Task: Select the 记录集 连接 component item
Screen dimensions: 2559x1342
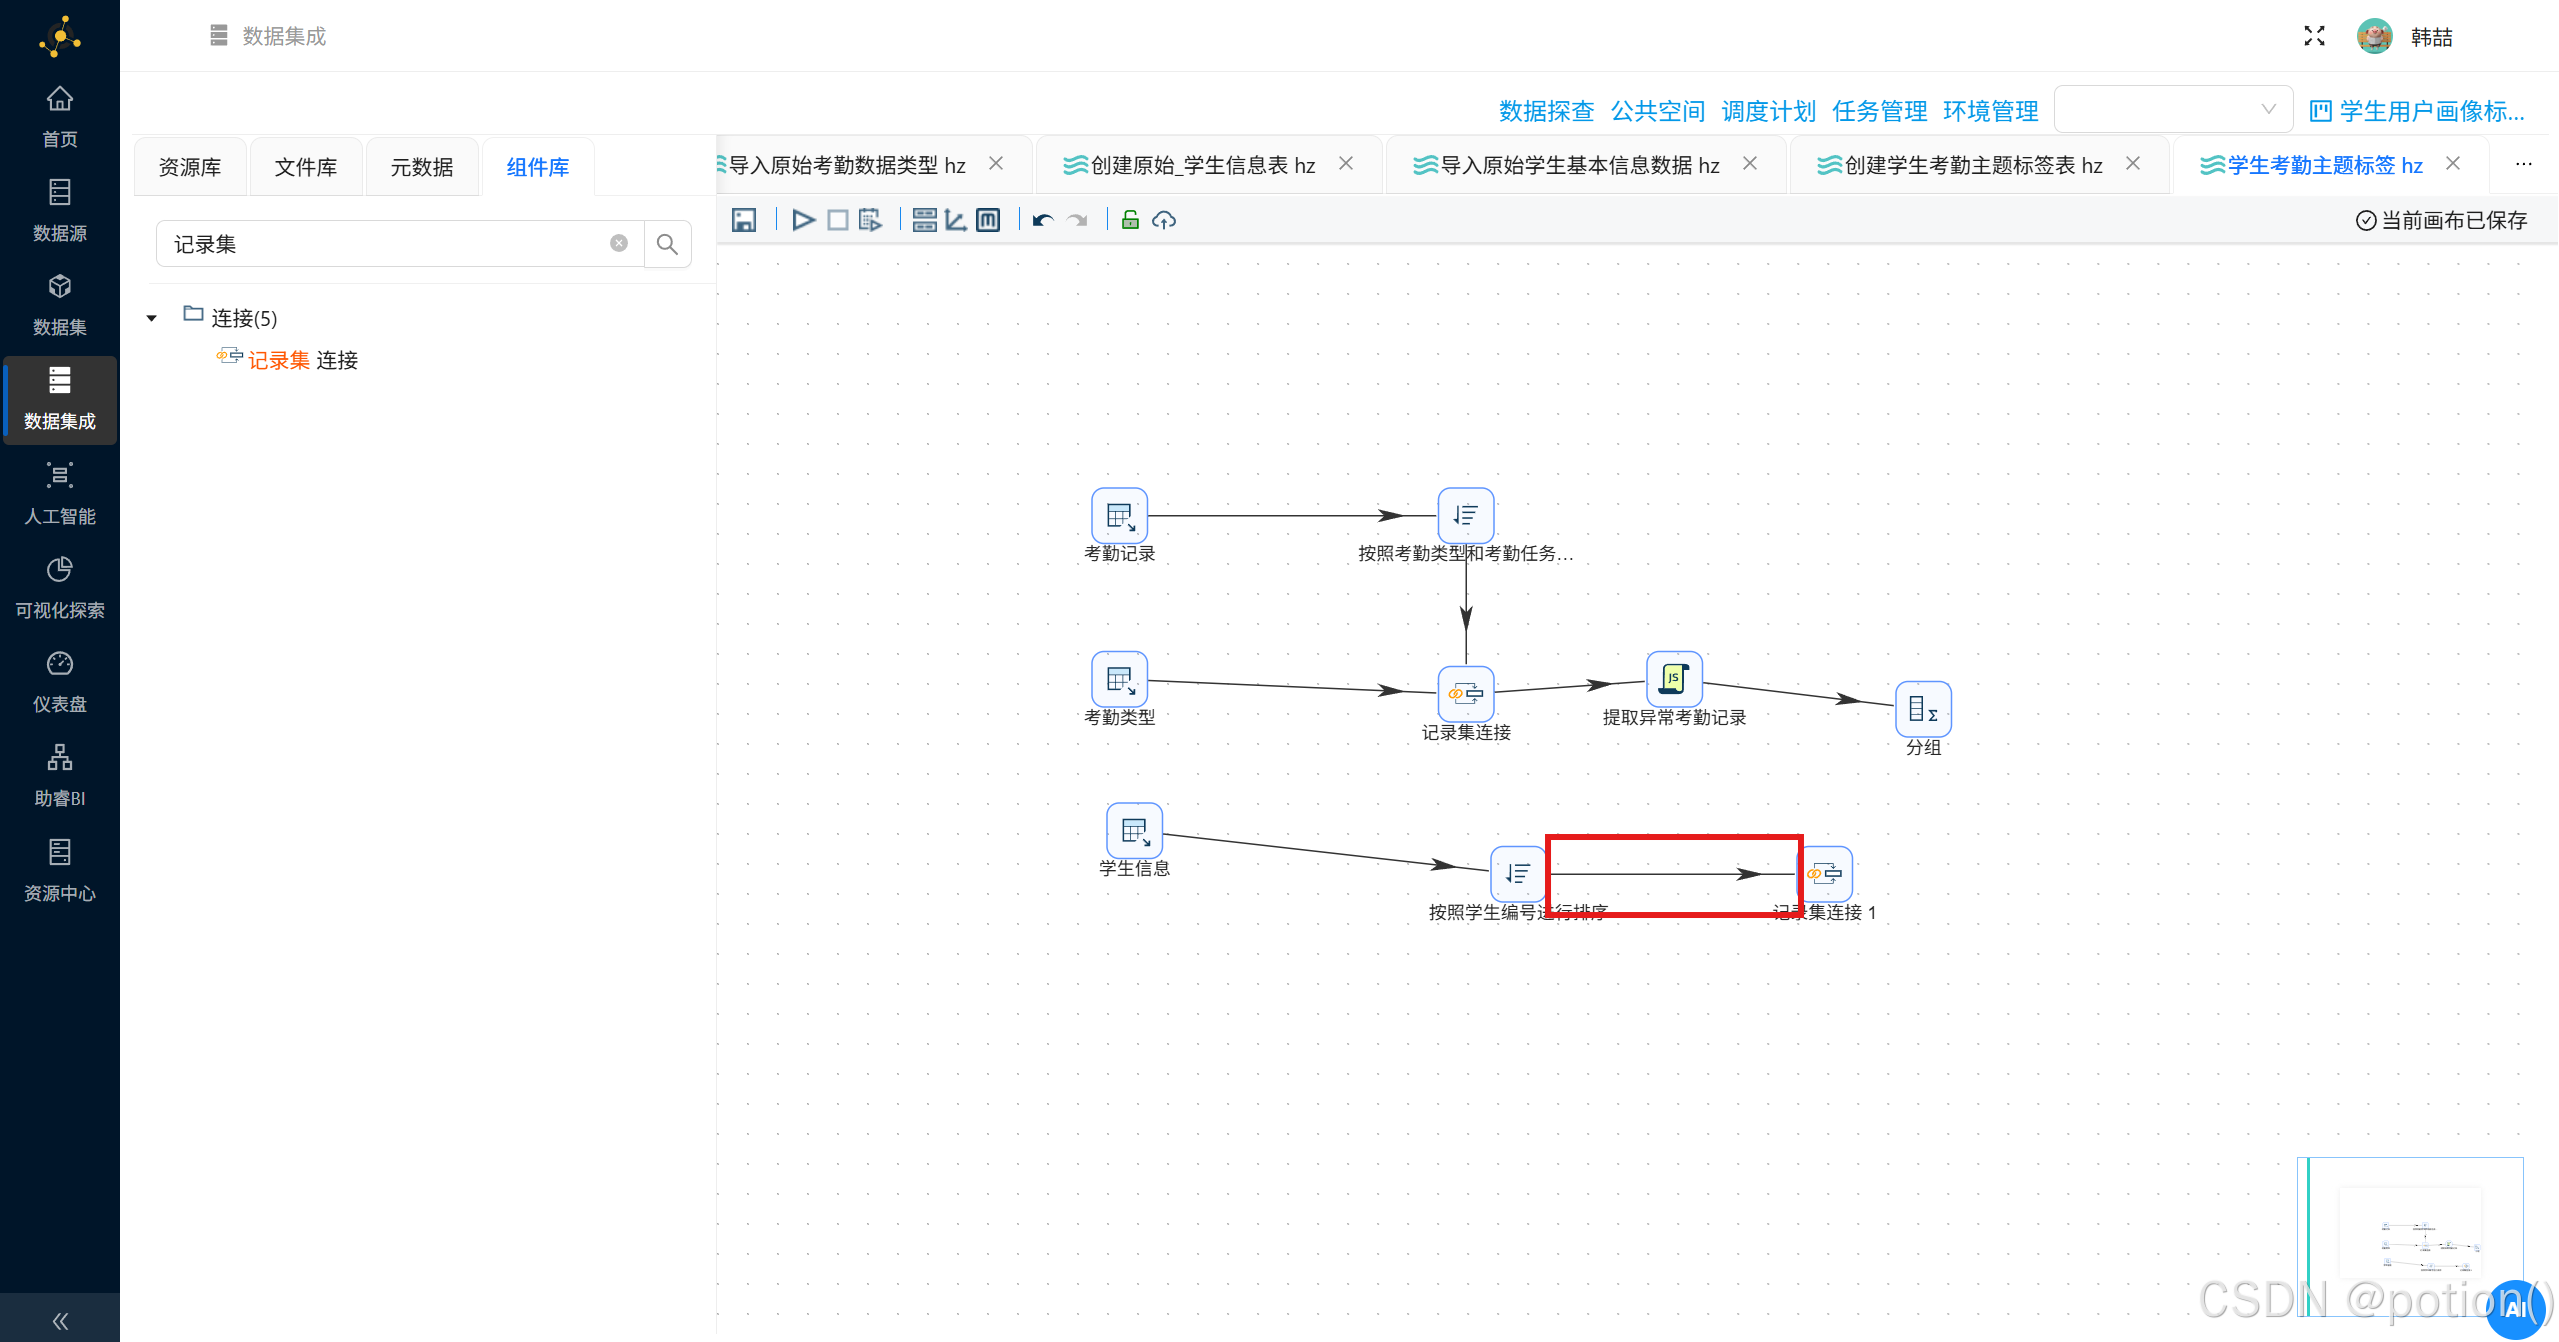Action: [x=288, y=360]
